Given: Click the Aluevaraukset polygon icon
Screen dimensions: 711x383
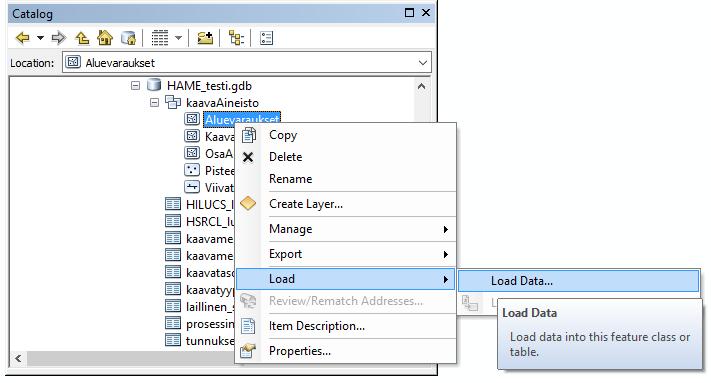Looking at the screenshot, I should (x=192, y=119).
